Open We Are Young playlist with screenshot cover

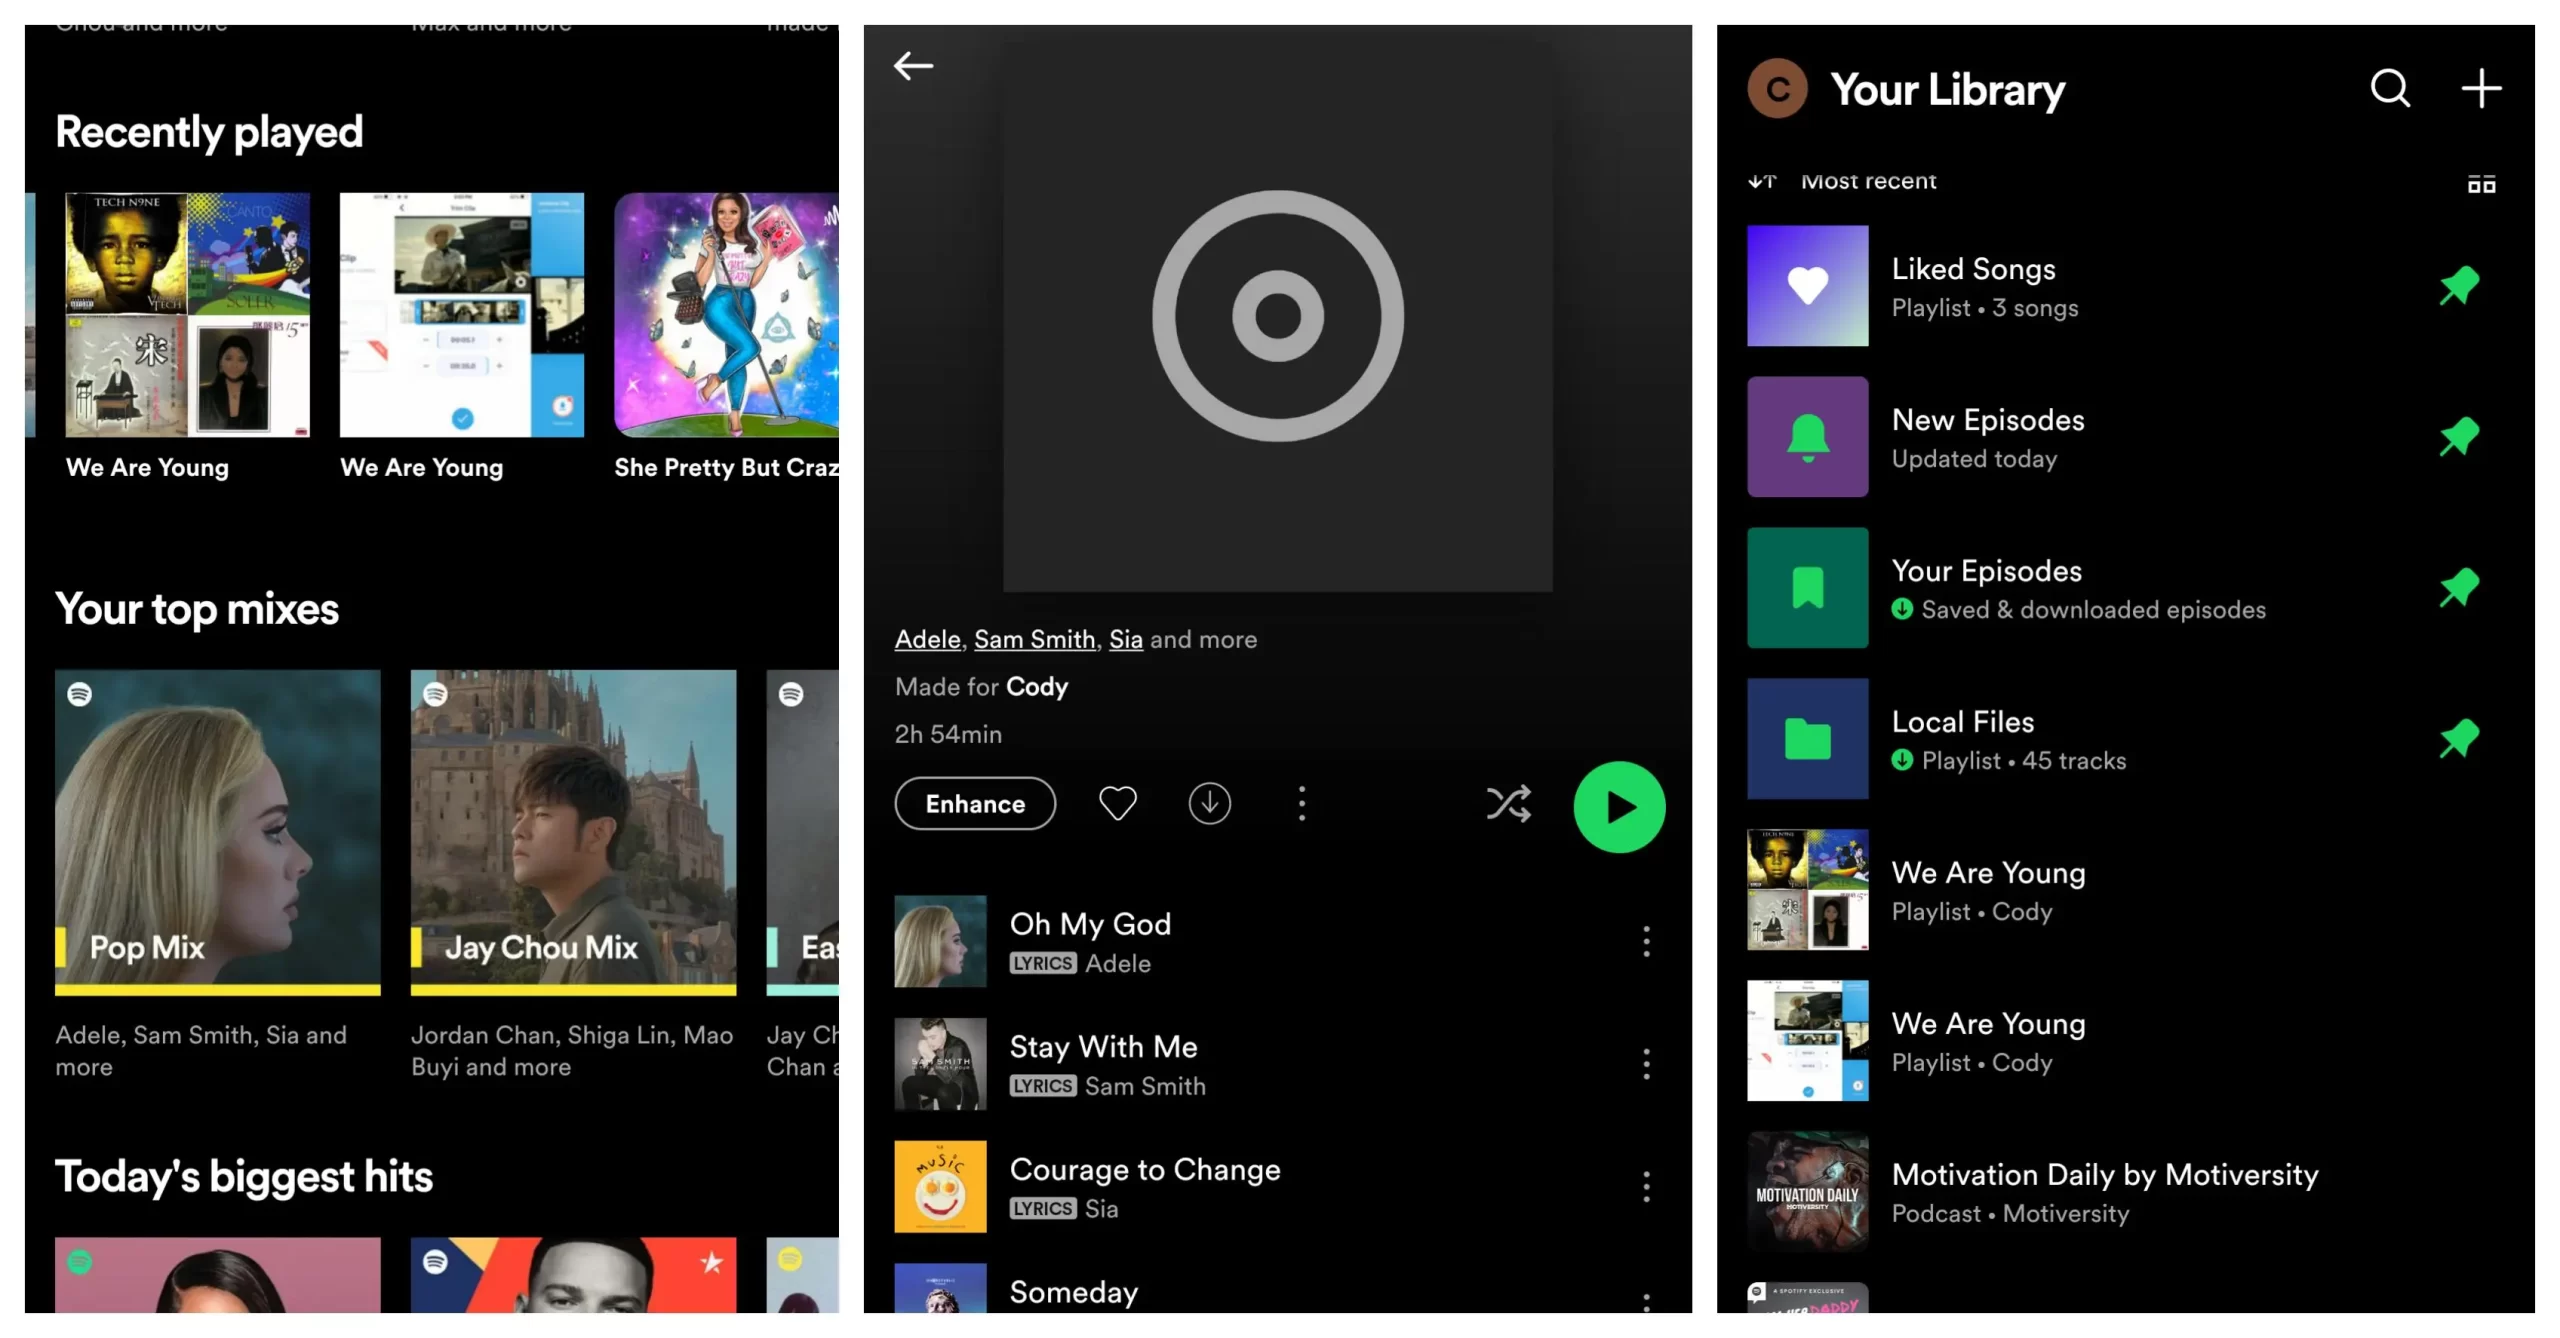pos(2125,1041)
